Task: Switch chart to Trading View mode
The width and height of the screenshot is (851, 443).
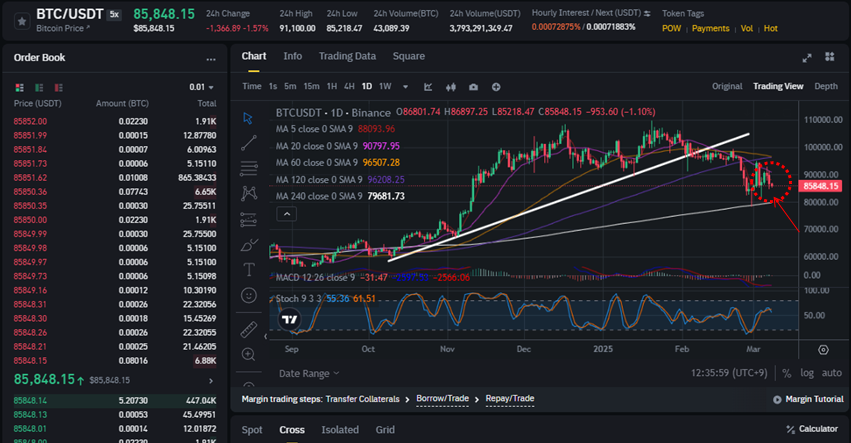Action: pos(778,86)
